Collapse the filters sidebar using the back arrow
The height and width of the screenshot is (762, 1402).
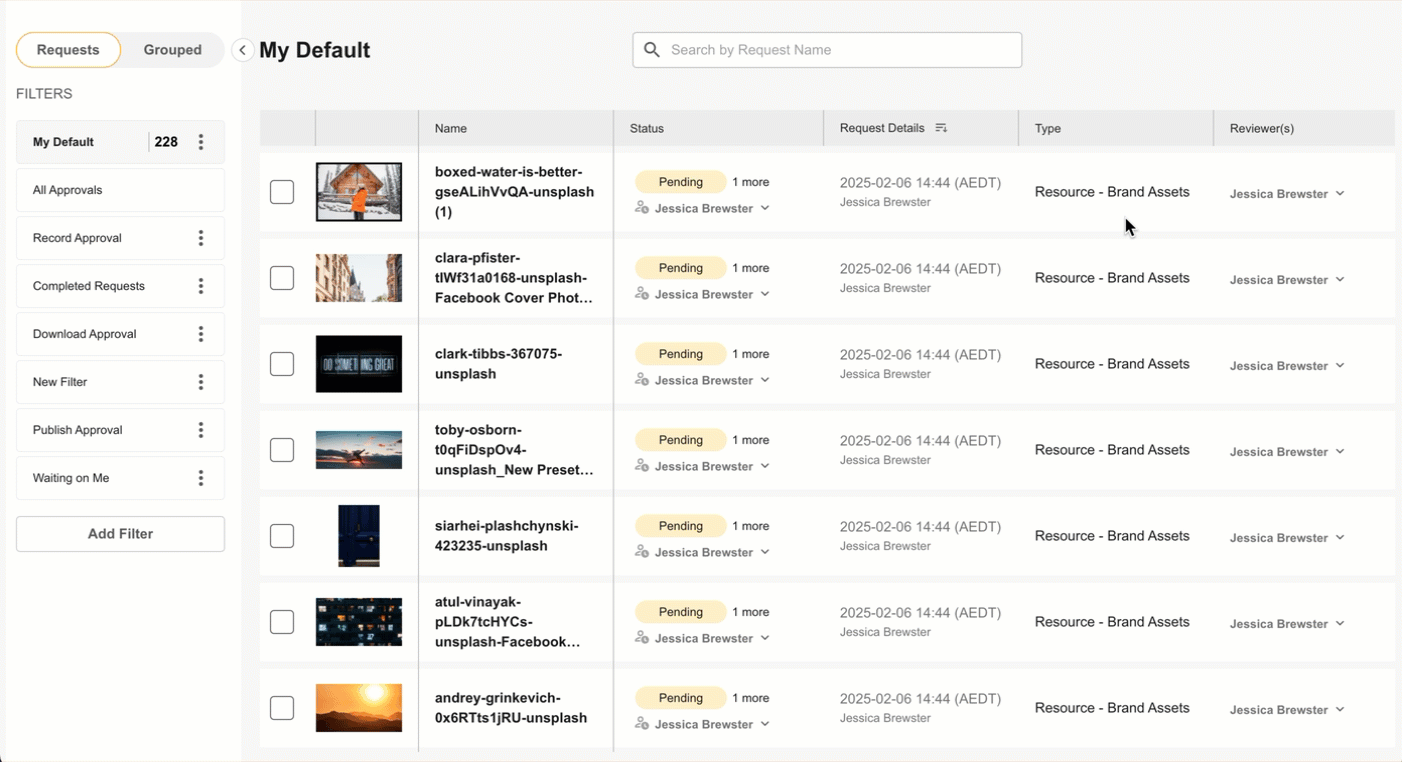(x=242, y=50)
